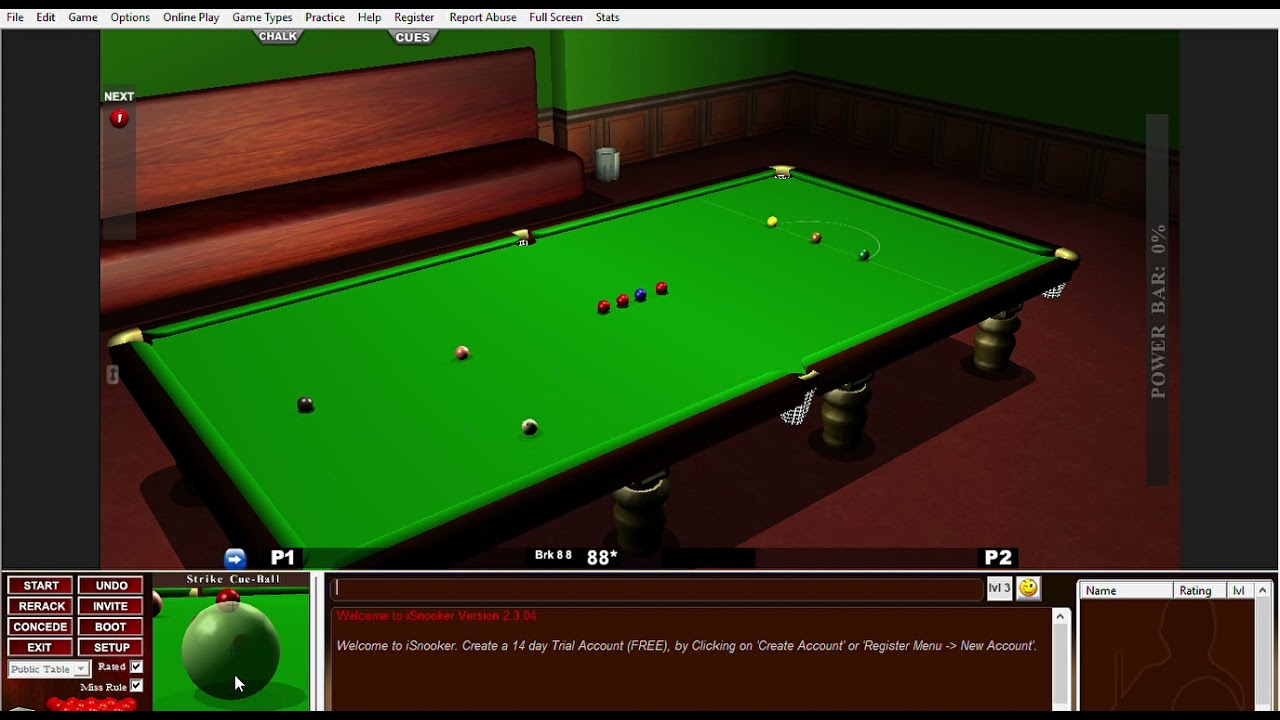Screen dimensions: 1280x720
Task: Select the brown ball on the baulk line
Action: click(816, 238)
